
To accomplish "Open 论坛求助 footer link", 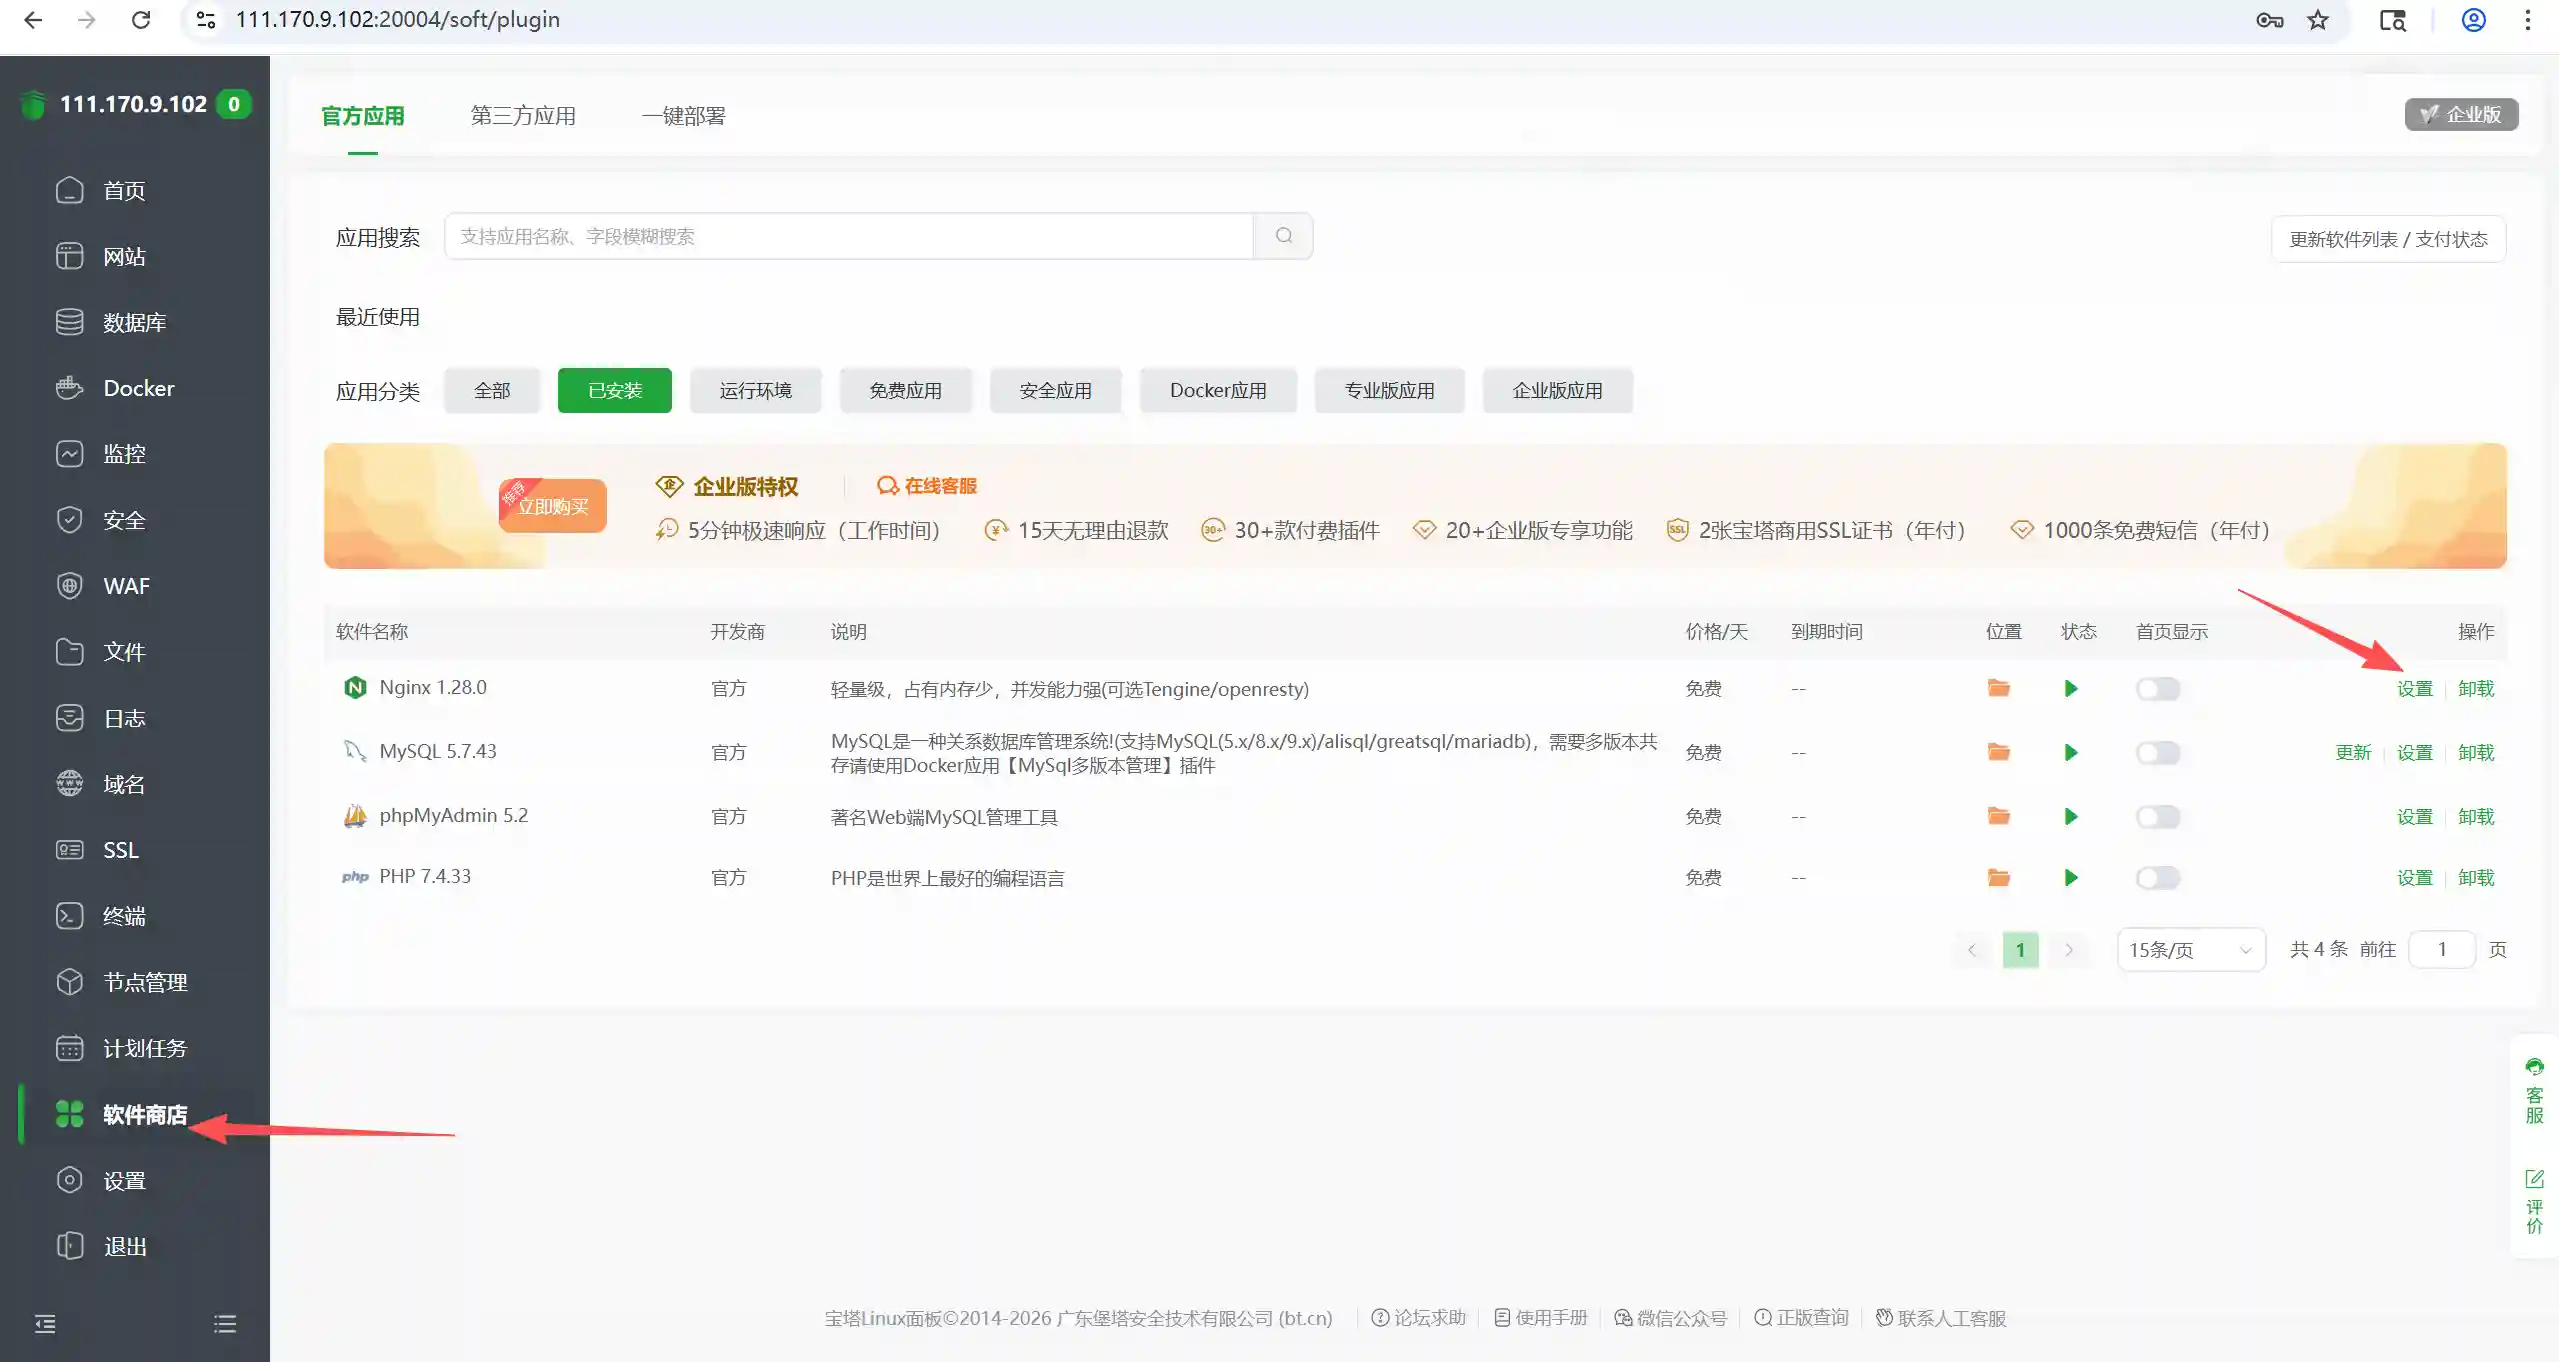I will click(x=1418, y=1318).
